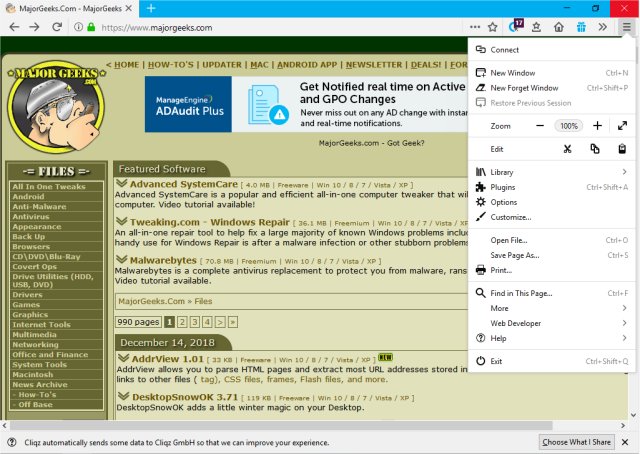
Task: Select New Forget Window
Action: click(x=551, y=88)
